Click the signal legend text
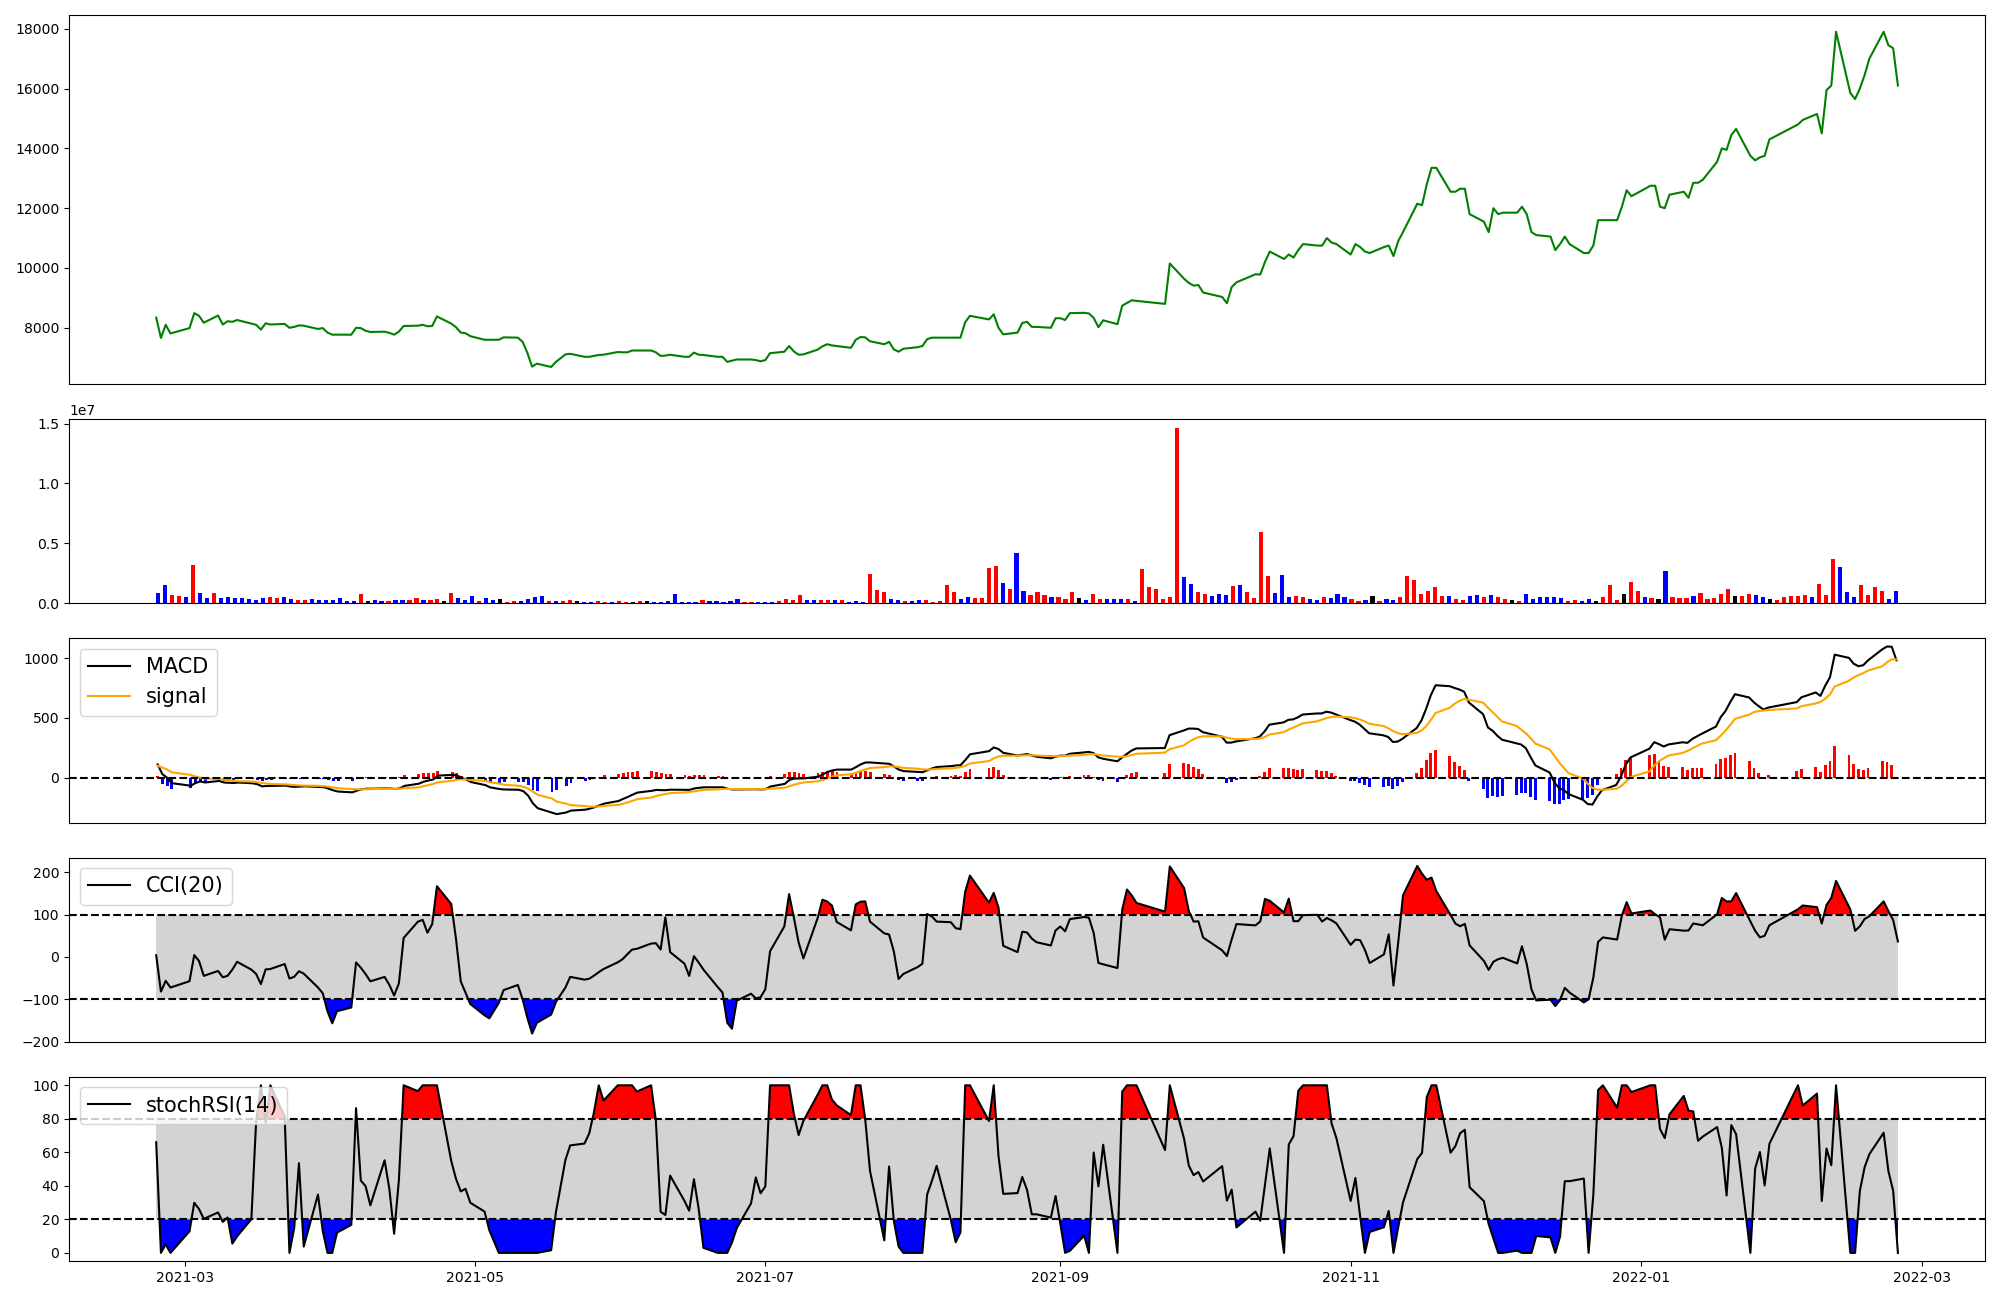Image resolution: width=2000 pixels, height=1300 pixels. tap(175, 696)
